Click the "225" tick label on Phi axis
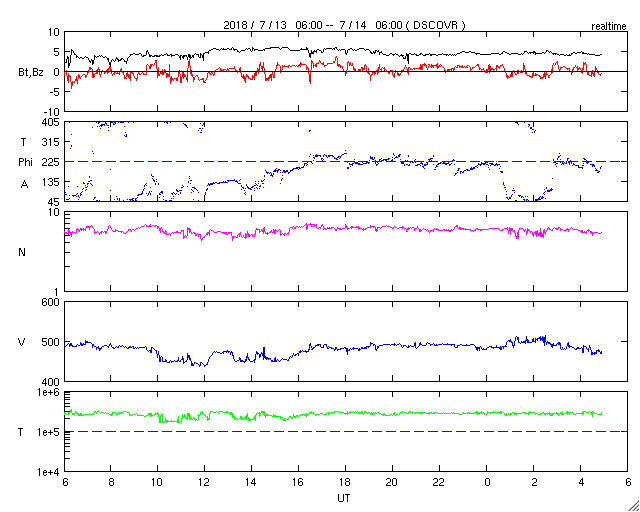 52,162
